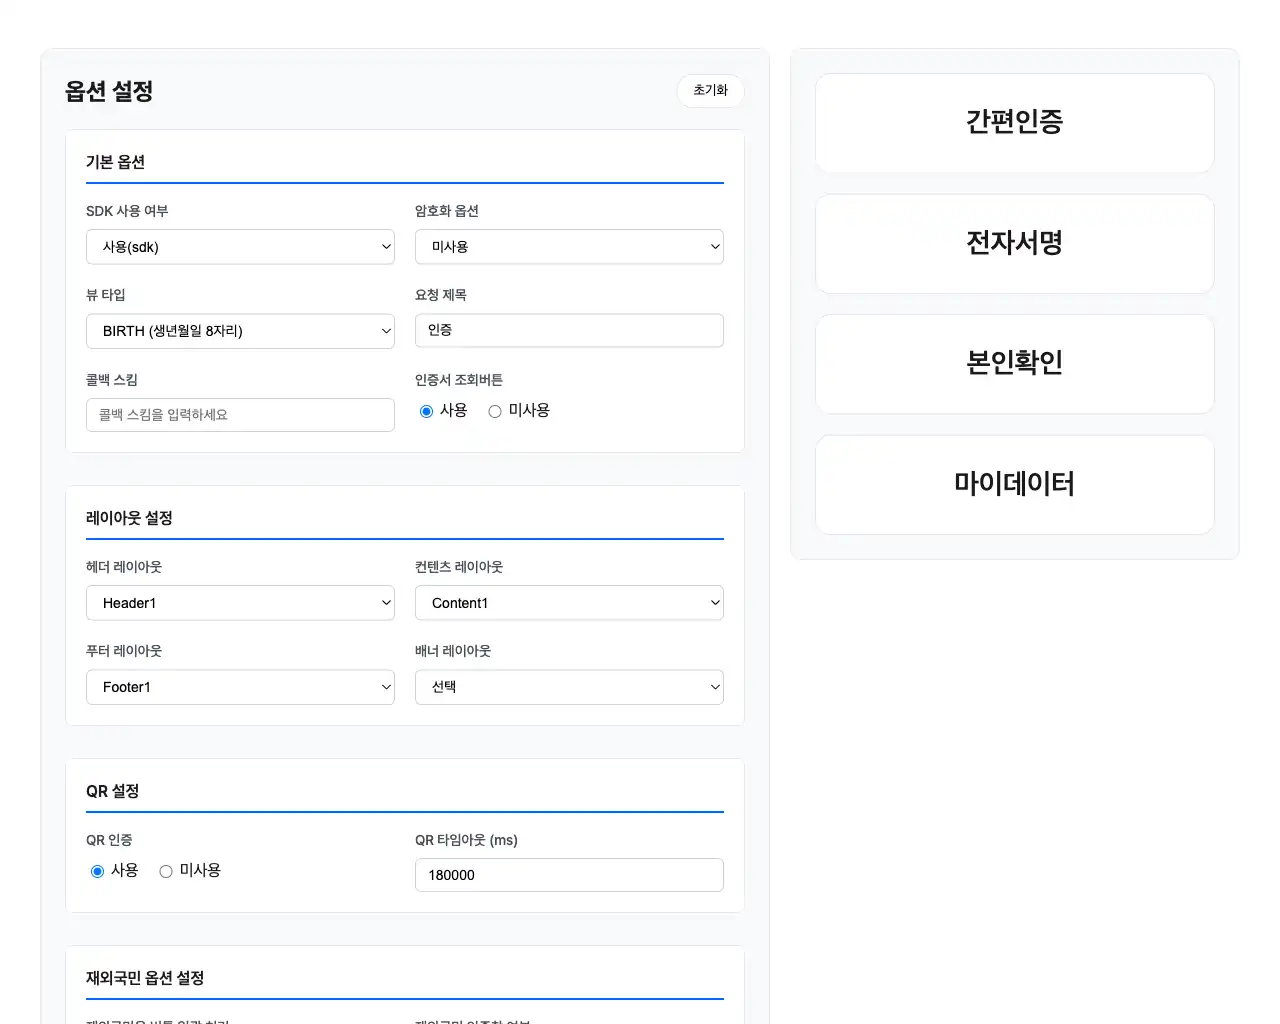Expand the 푸터 레이아웃 dropdown
This screenshot has height=1024, width=1280.
point(240,686)
